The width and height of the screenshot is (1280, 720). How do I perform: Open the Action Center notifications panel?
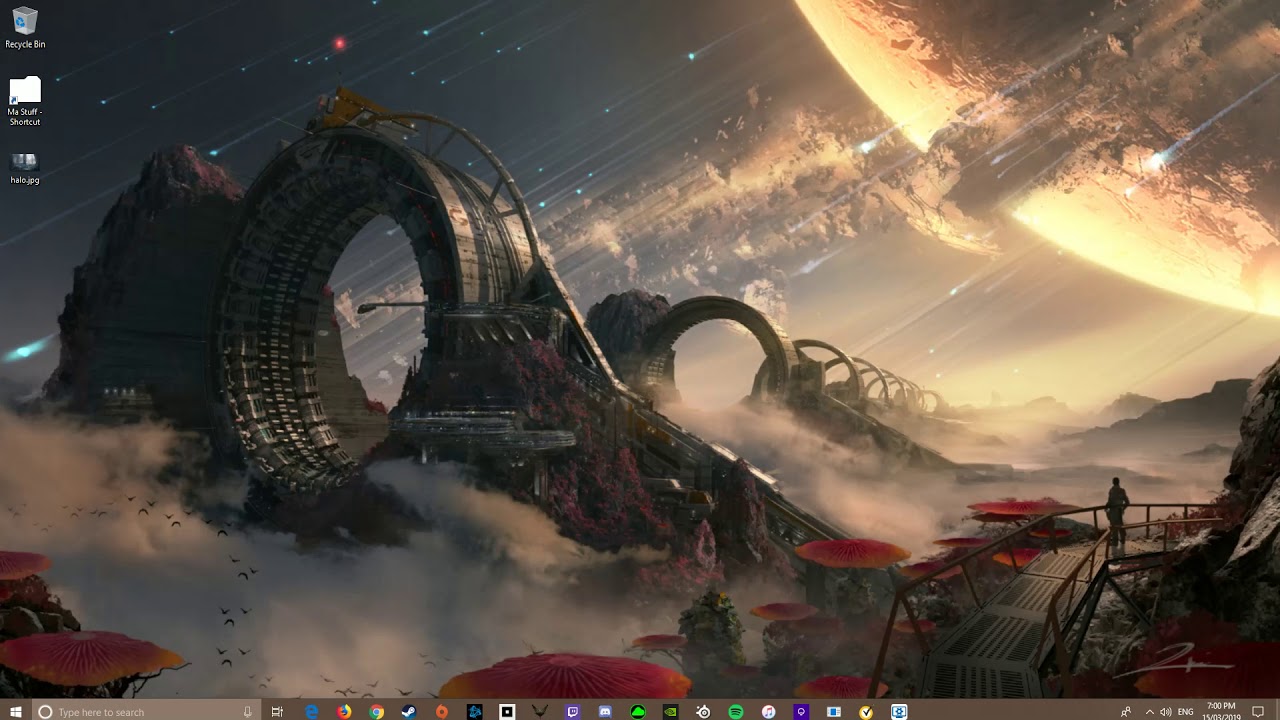pos(1258,711)
